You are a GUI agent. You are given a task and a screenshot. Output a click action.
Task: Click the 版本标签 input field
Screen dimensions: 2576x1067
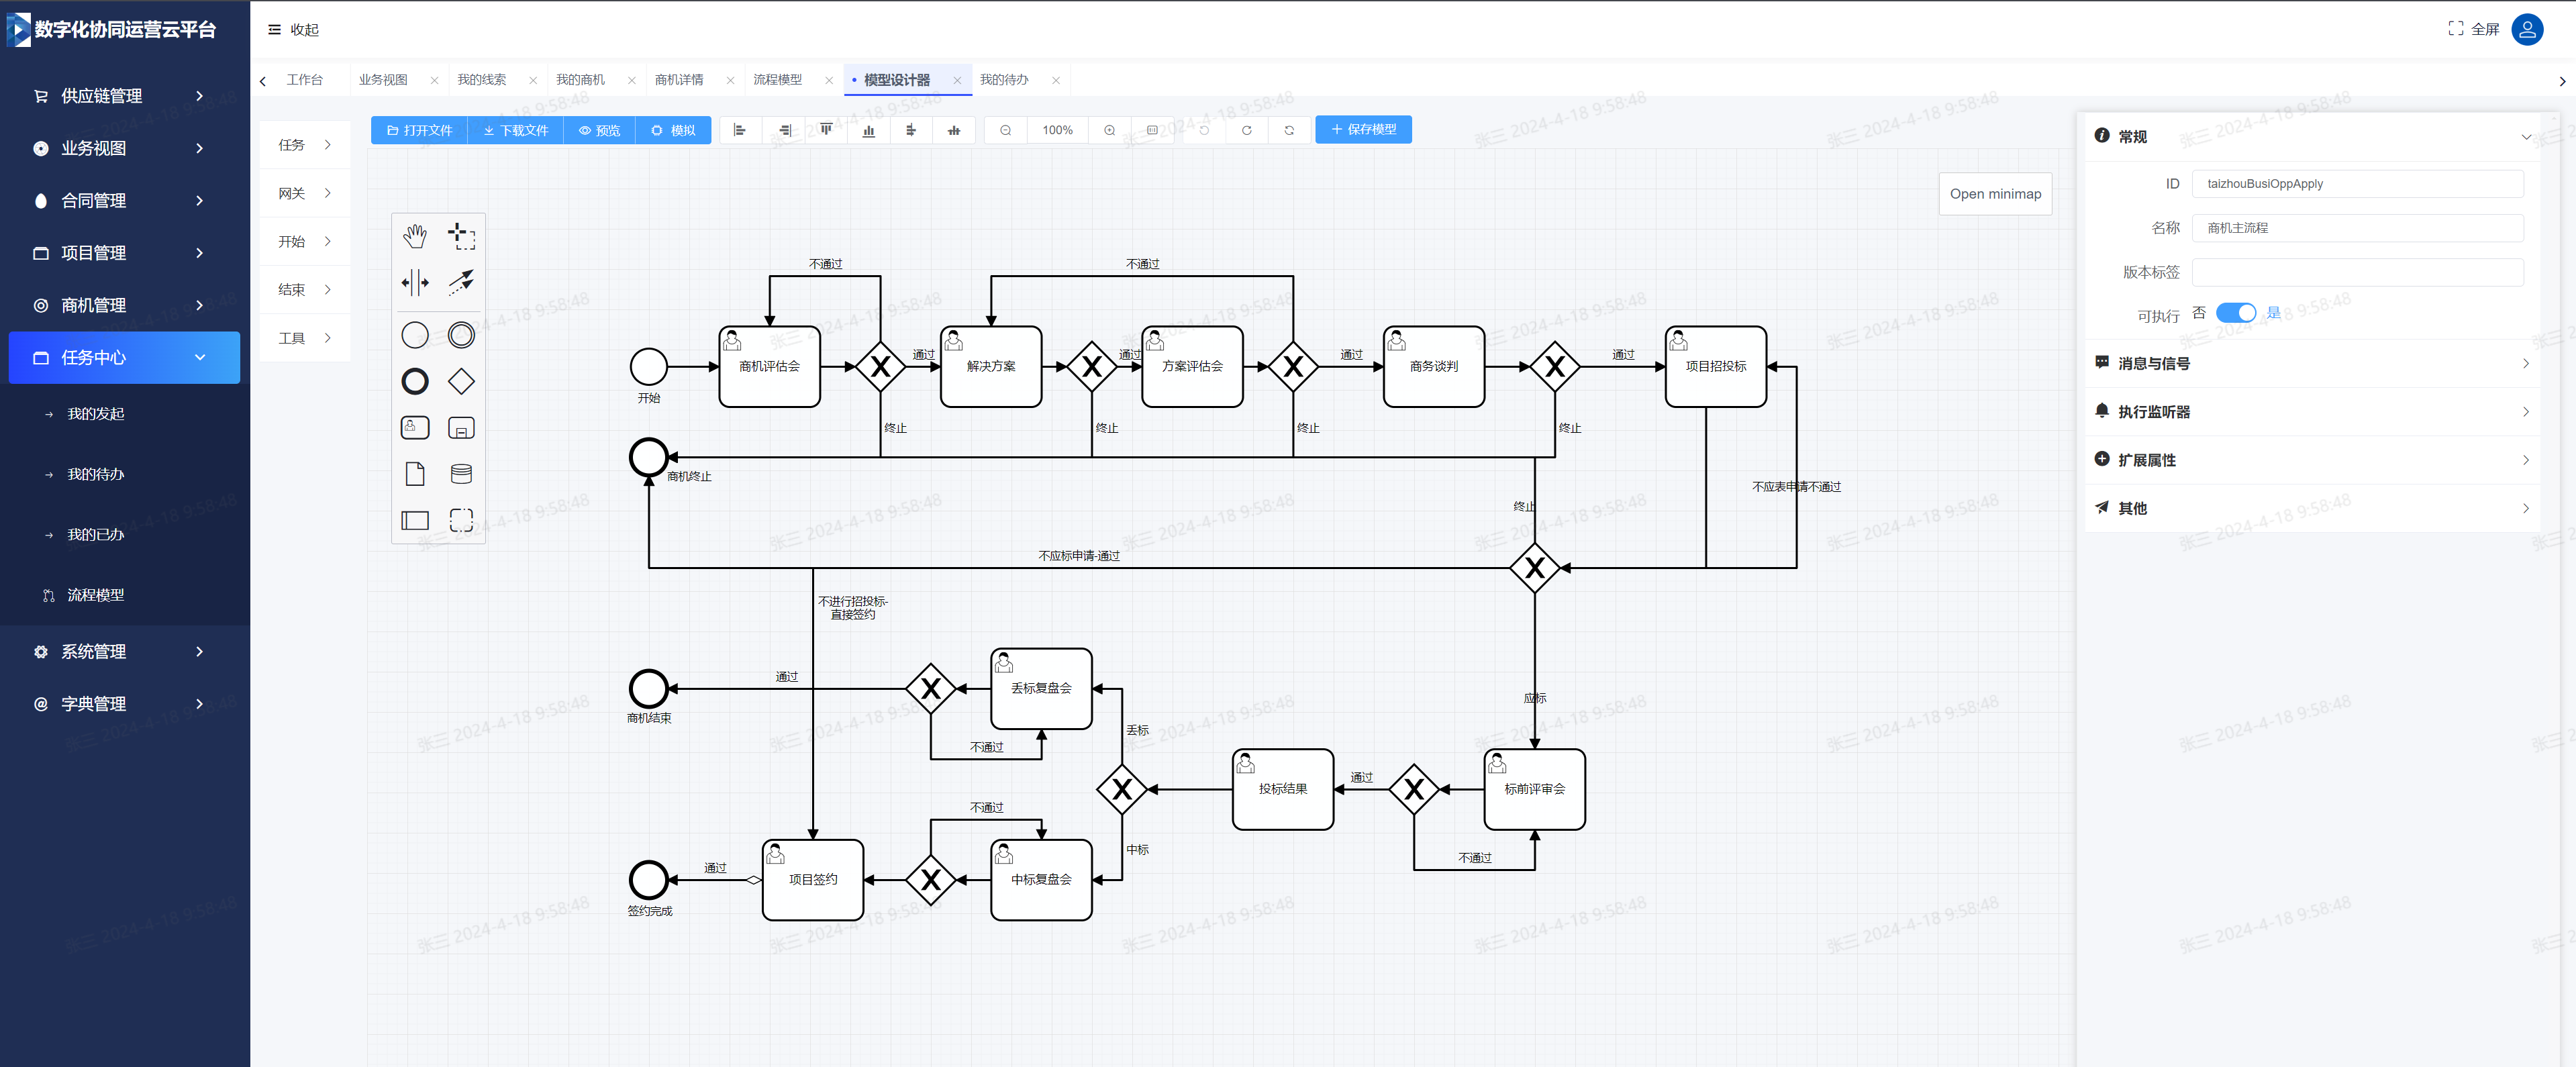coord(2357,272)
